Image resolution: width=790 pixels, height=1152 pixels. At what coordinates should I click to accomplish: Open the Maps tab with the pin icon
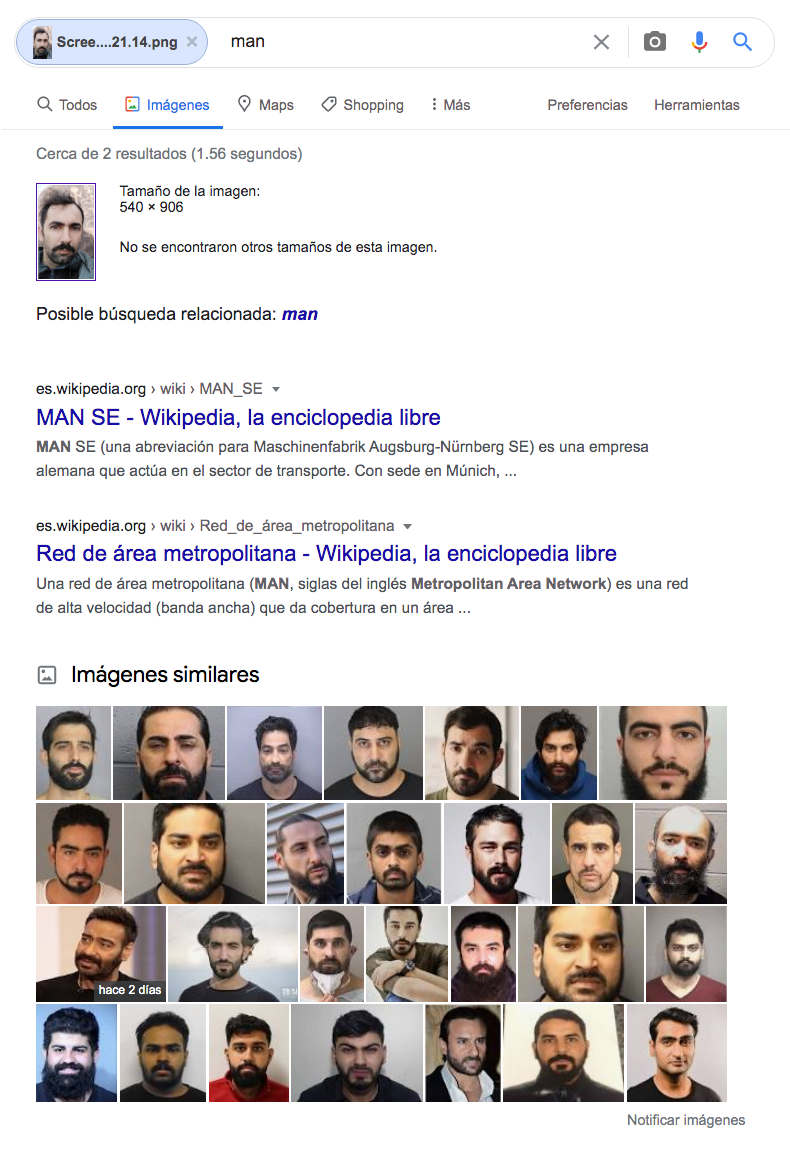265,105
